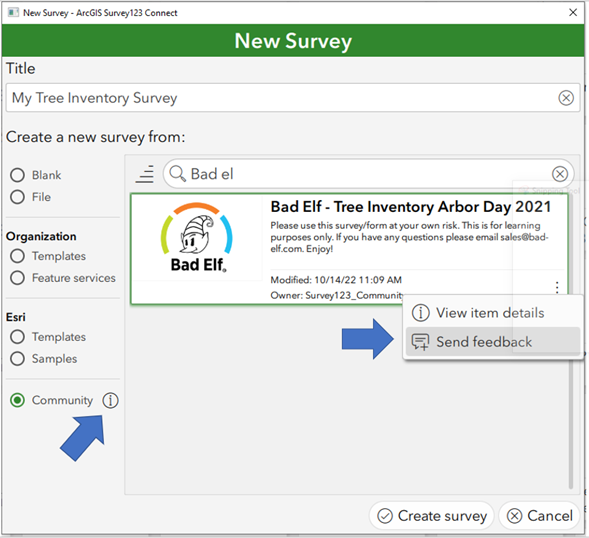Click the Cancel button
This screenshot has height=538, width=589.
(539, 516)
